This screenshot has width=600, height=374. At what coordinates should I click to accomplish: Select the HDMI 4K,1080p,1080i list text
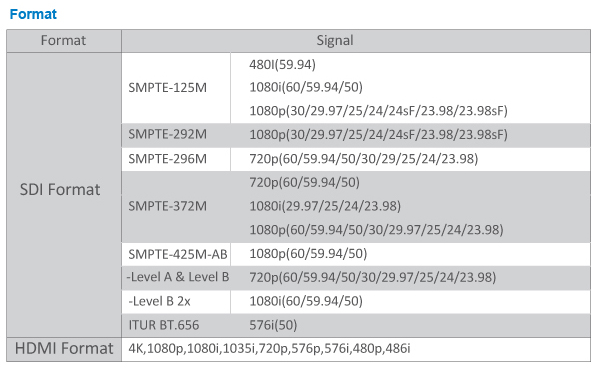coord(269,349)
